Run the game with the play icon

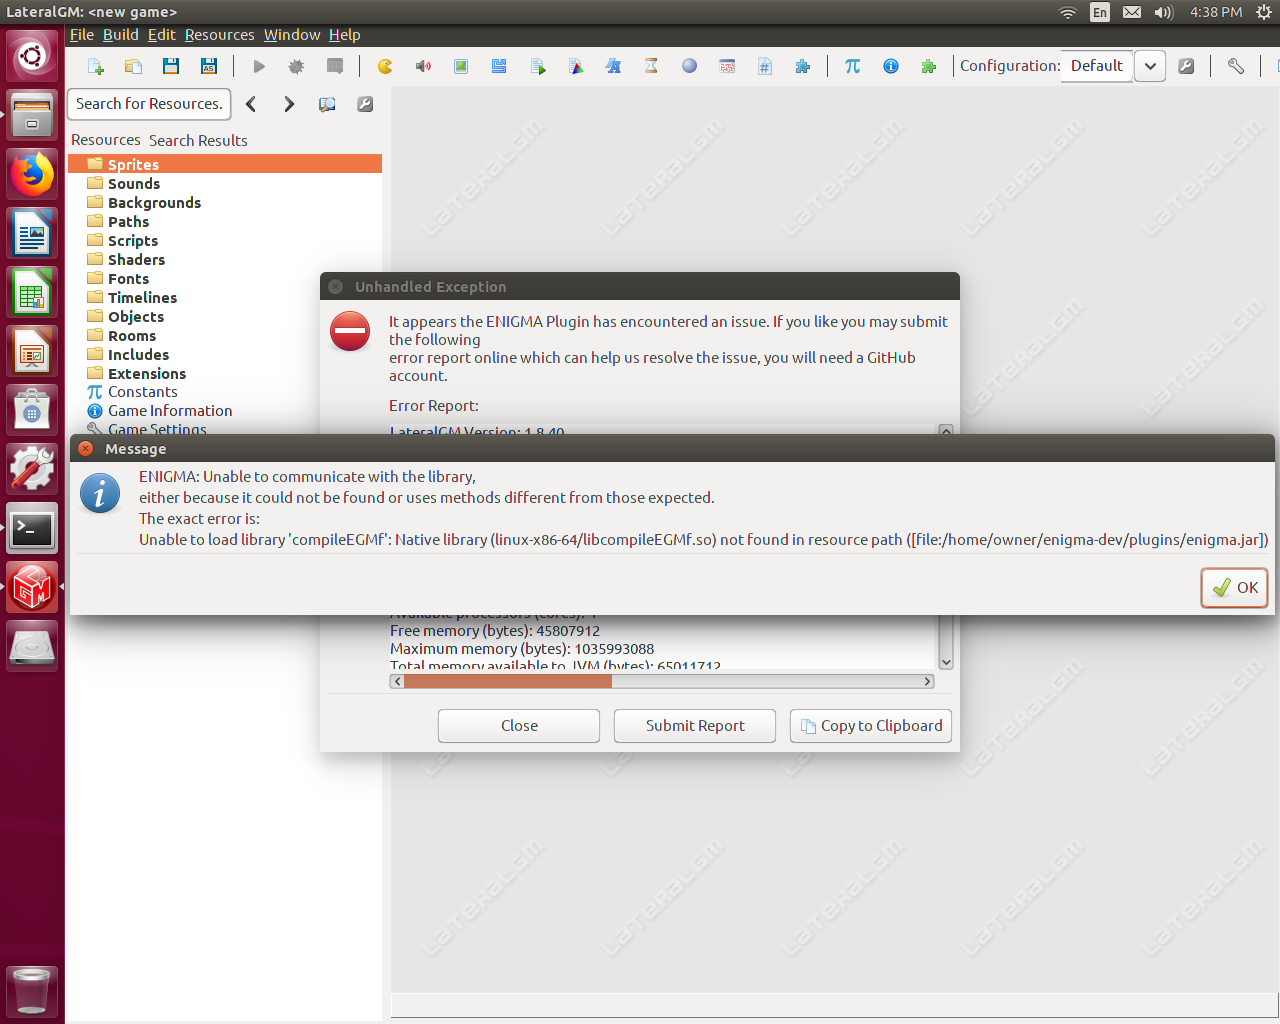259,66
